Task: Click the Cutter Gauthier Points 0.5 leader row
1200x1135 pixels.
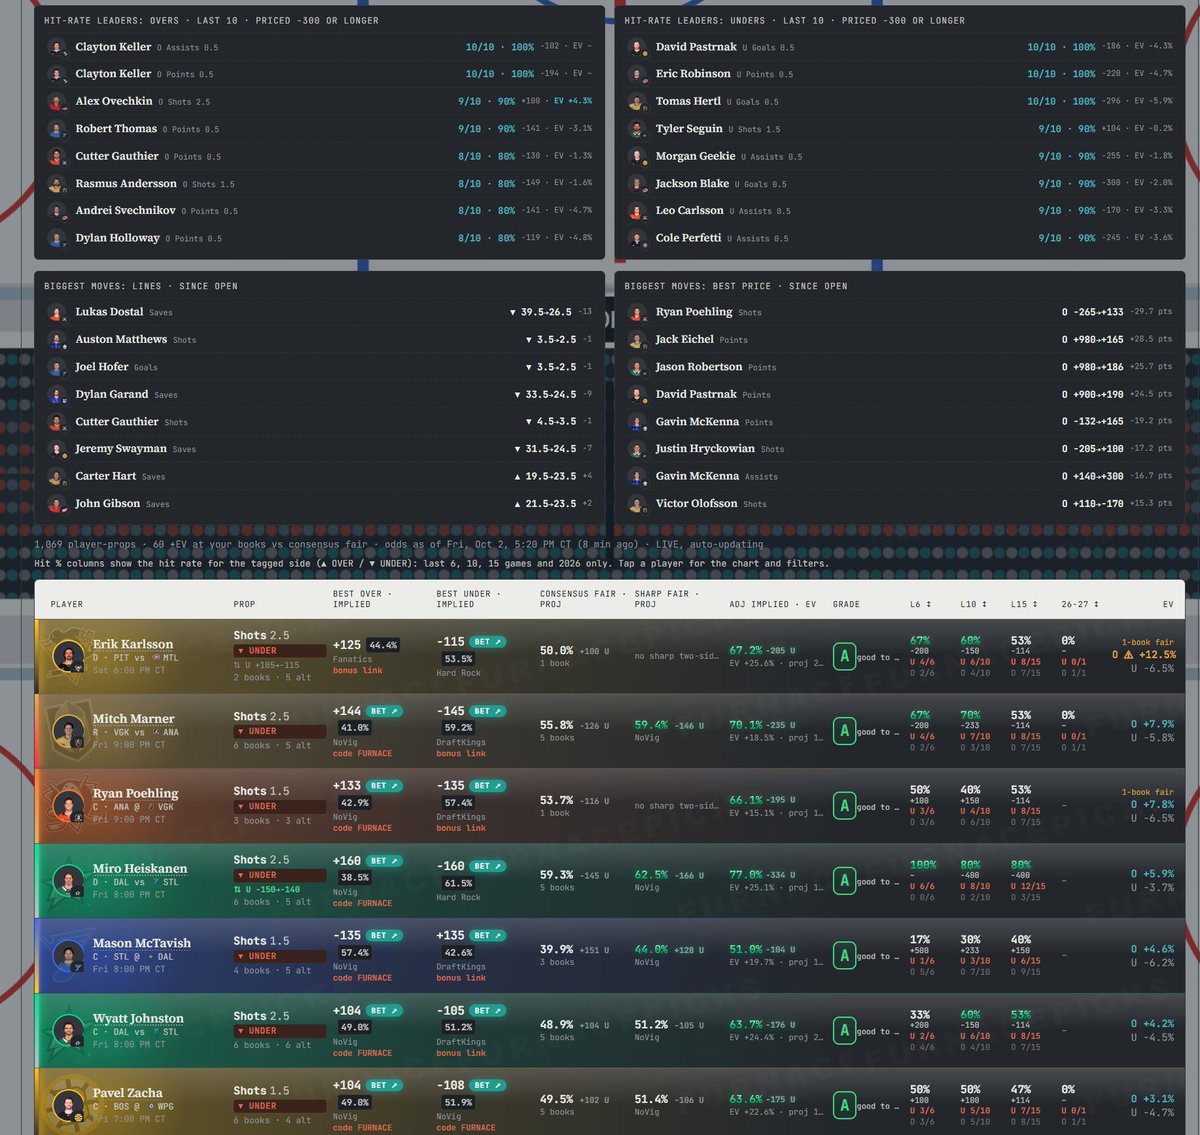Action: click(320, 156)
